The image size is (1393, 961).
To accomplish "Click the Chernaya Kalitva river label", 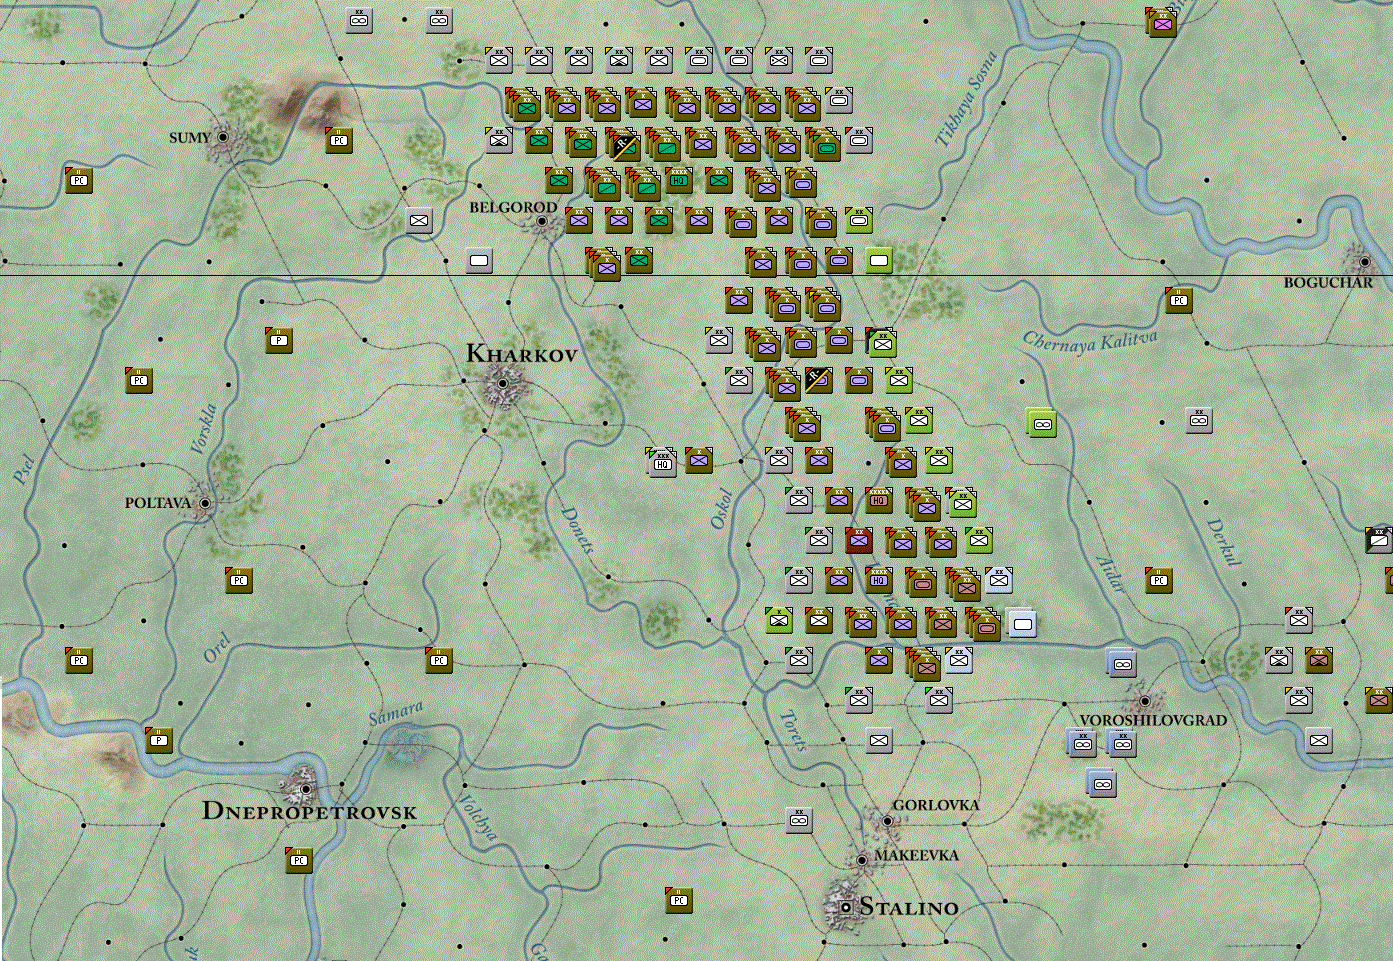I will (x=1091, y=342).
